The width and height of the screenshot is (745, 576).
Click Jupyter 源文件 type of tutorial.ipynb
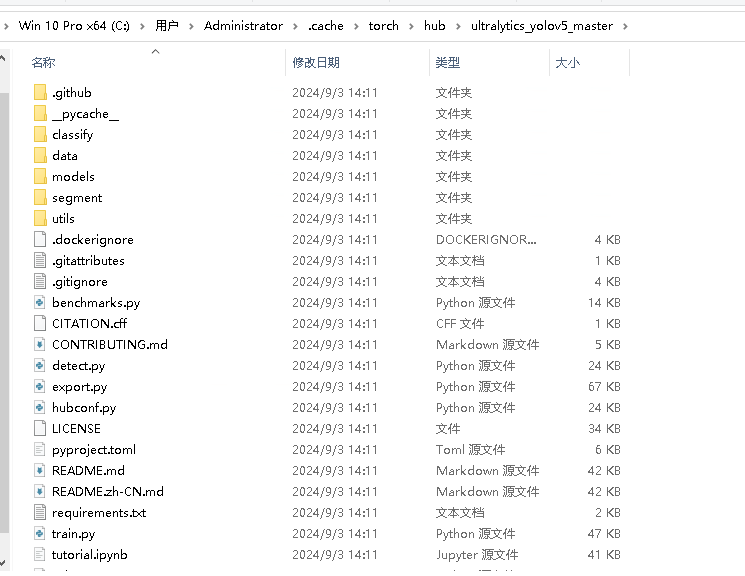[477, 555]
